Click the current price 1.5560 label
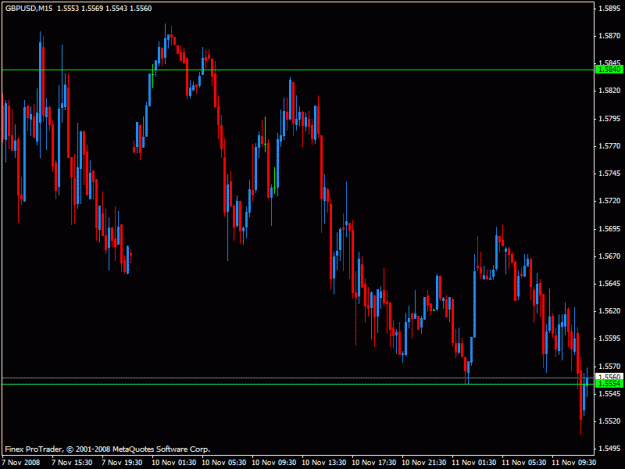Screen dimensions: 625x469 click(609, 377)
